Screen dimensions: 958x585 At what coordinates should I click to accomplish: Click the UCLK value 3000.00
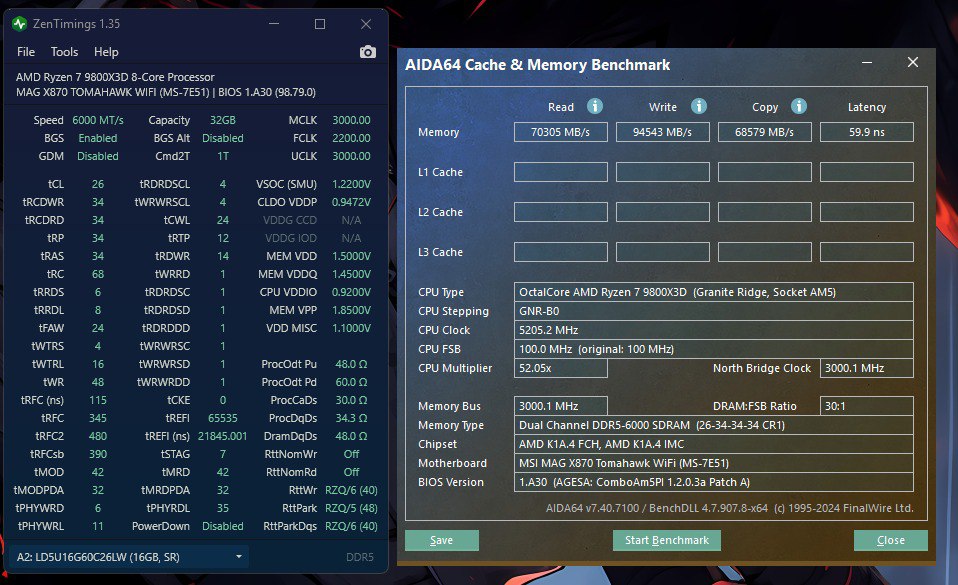[x=351, y=156]
